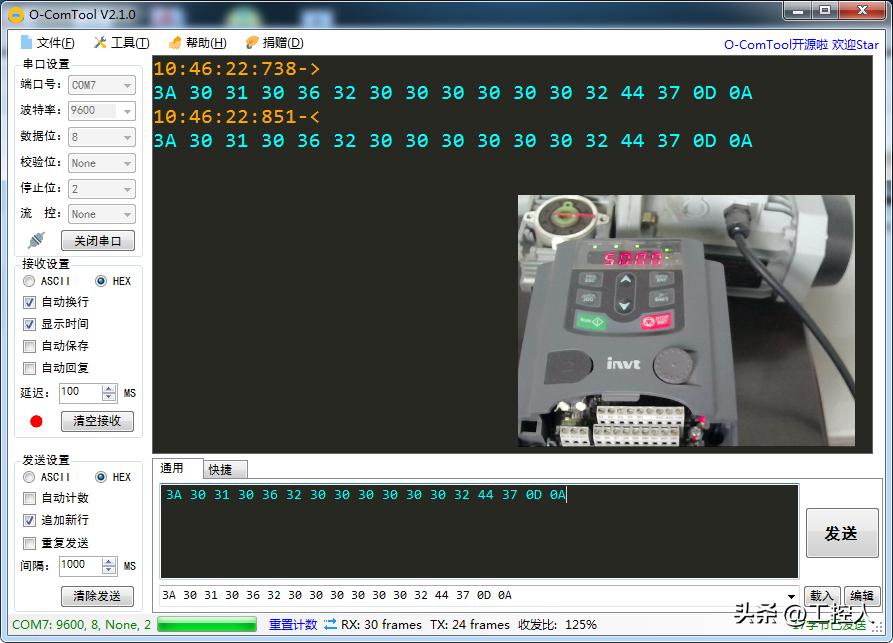Click the red receive status indicator circle
This screenshot has height=643, width=893.
pyautogui.click(x=36, y=420)
